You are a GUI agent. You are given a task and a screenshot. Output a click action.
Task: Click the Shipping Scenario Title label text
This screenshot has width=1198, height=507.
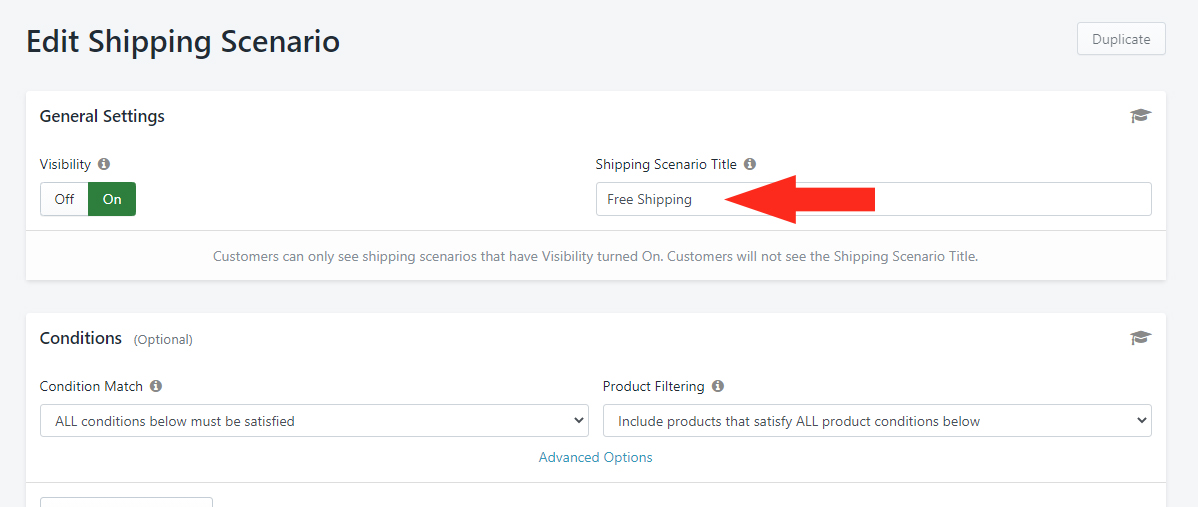point(666,164)
